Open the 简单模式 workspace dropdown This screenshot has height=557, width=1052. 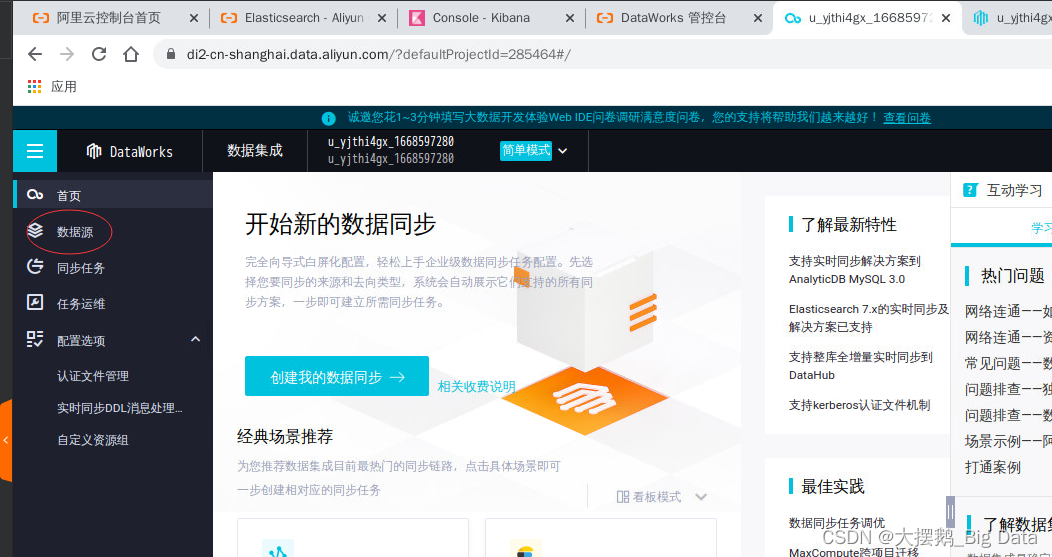pos(534,150)
